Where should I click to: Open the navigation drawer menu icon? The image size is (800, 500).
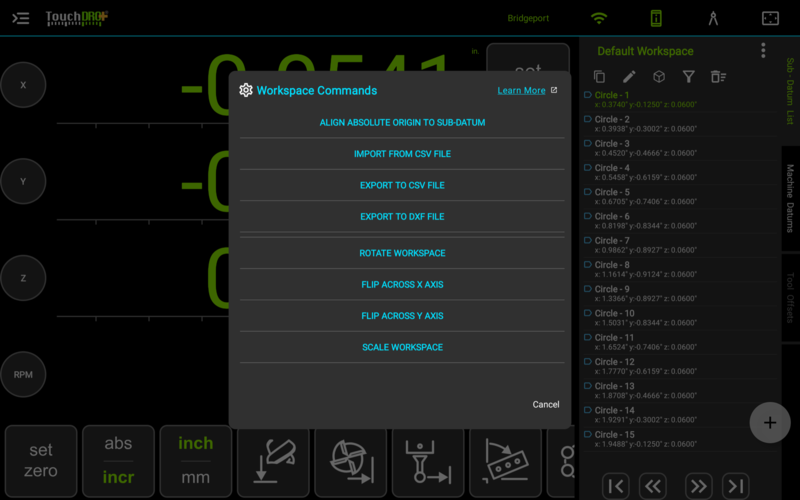(20, 18)
